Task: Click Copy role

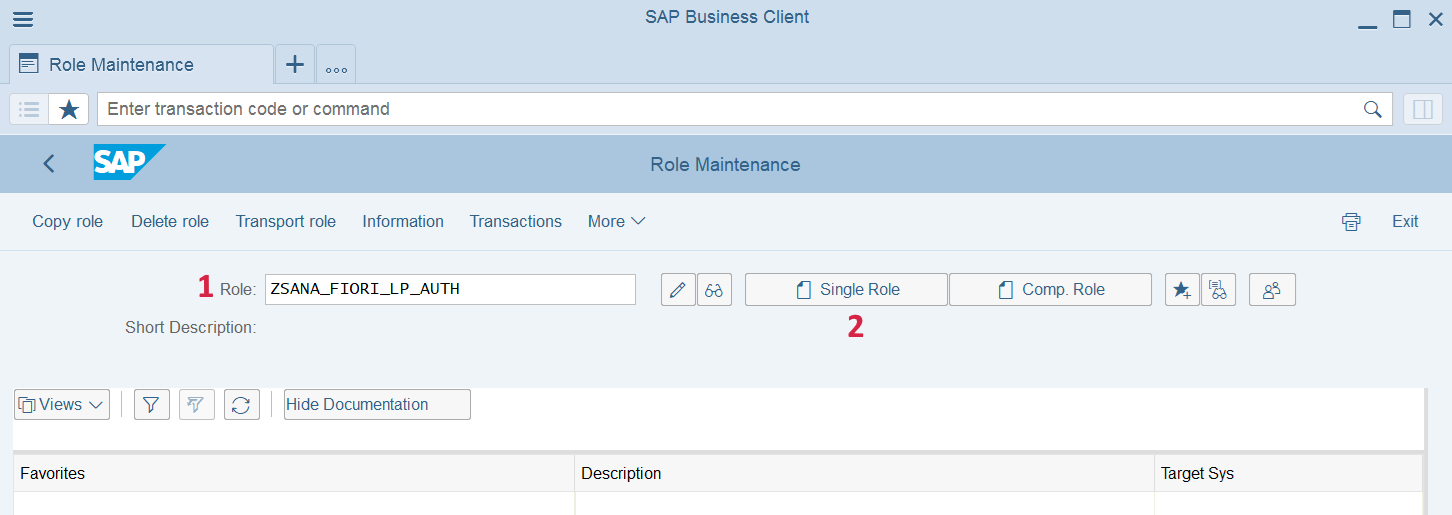Action: [68, 222]
